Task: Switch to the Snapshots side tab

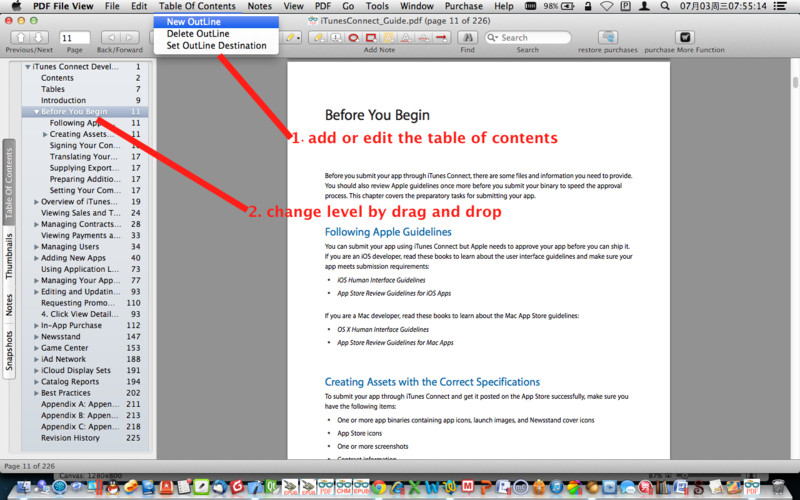Action: pyautogui.click(x=9, y=351)
